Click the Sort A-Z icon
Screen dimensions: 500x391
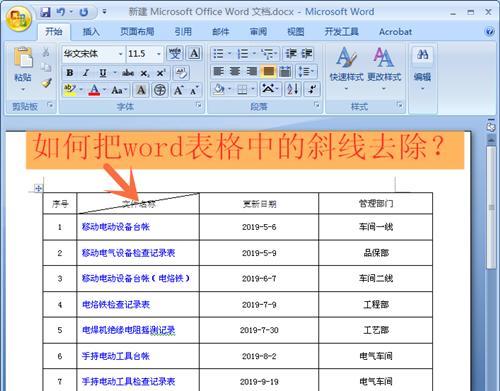click(292, 89)
